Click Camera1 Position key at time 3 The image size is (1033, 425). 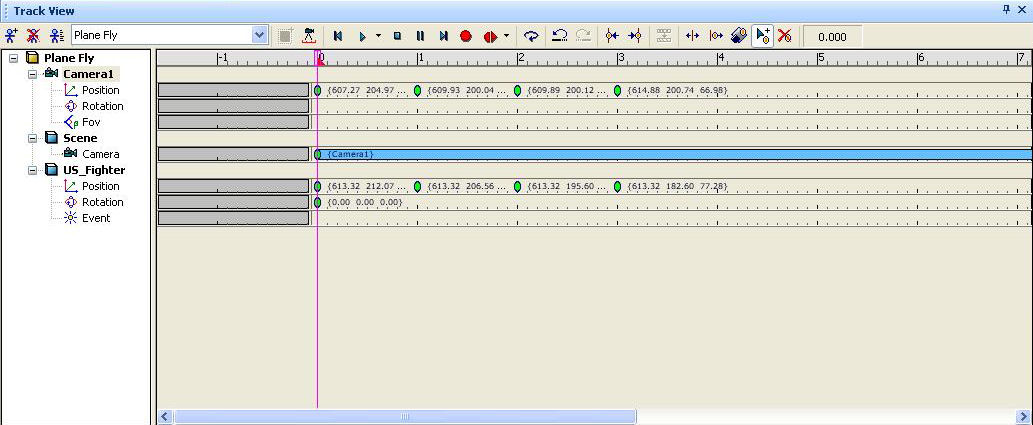coord(617,90)
